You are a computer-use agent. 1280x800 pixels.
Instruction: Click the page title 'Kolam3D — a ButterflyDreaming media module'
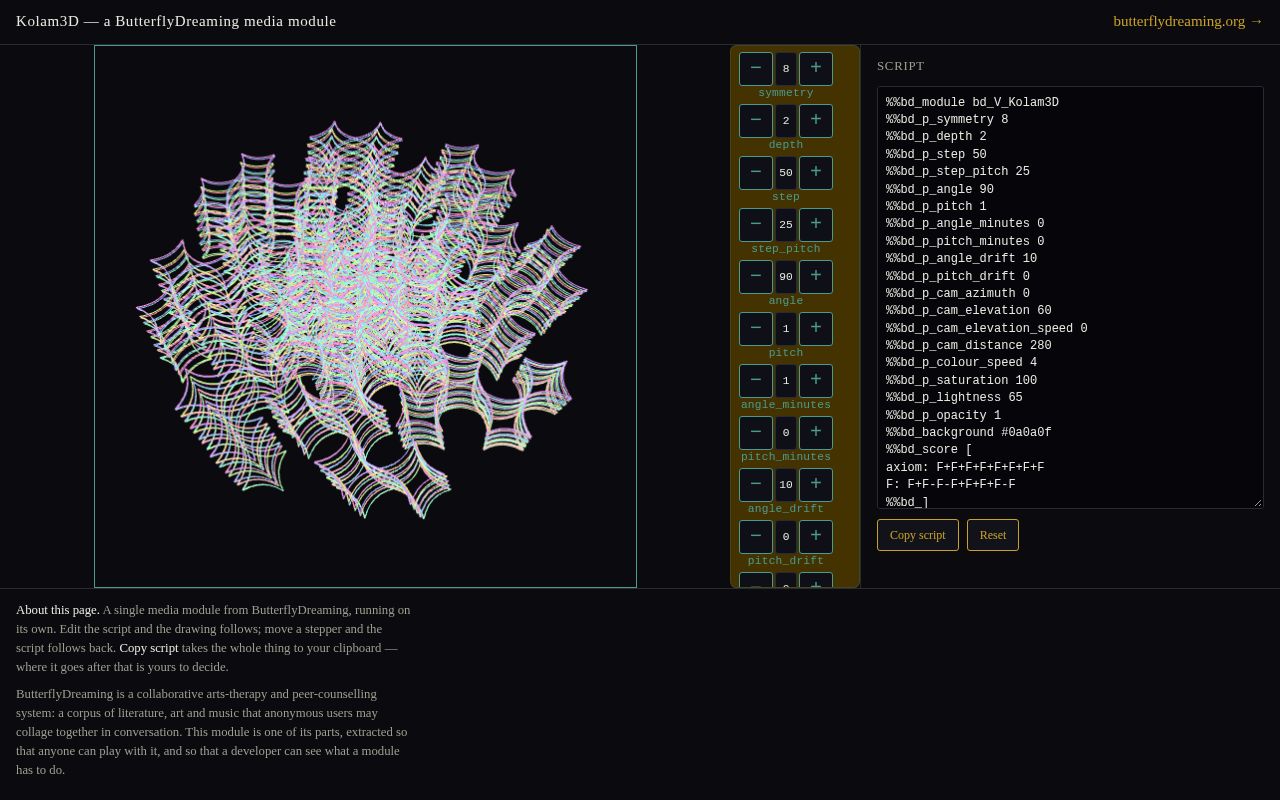pos(176,21)
